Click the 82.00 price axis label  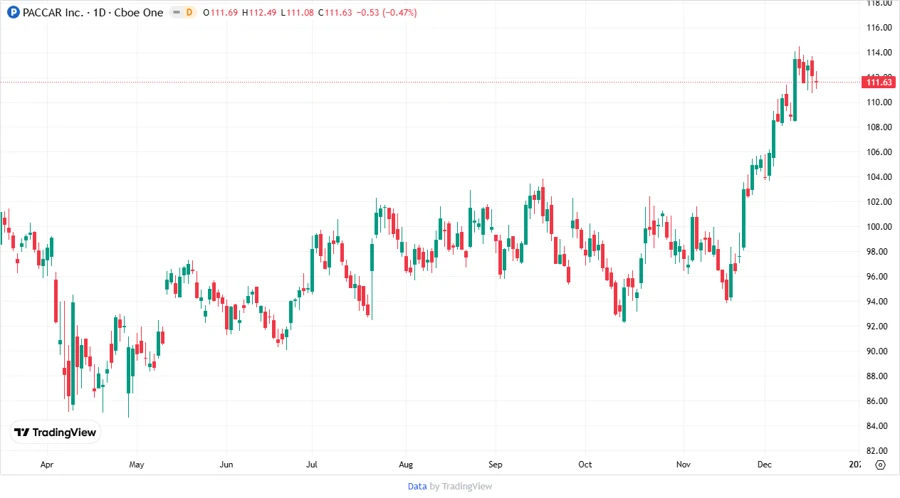click(x=879, y=451)
